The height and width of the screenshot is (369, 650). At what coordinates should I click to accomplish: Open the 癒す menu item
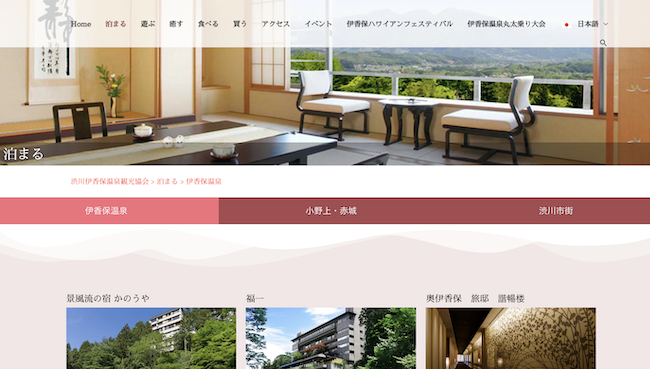click(176, 24)
